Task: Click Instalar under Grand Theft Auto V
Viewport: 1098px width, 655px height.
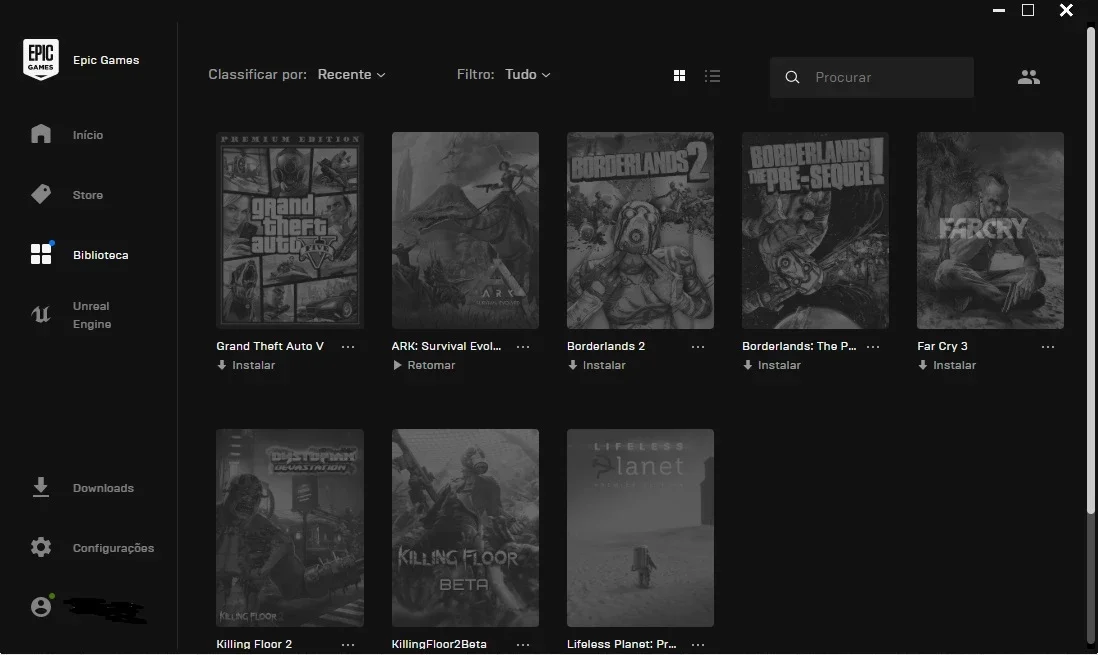Action: pyautogui.click(x=246, y=365)
